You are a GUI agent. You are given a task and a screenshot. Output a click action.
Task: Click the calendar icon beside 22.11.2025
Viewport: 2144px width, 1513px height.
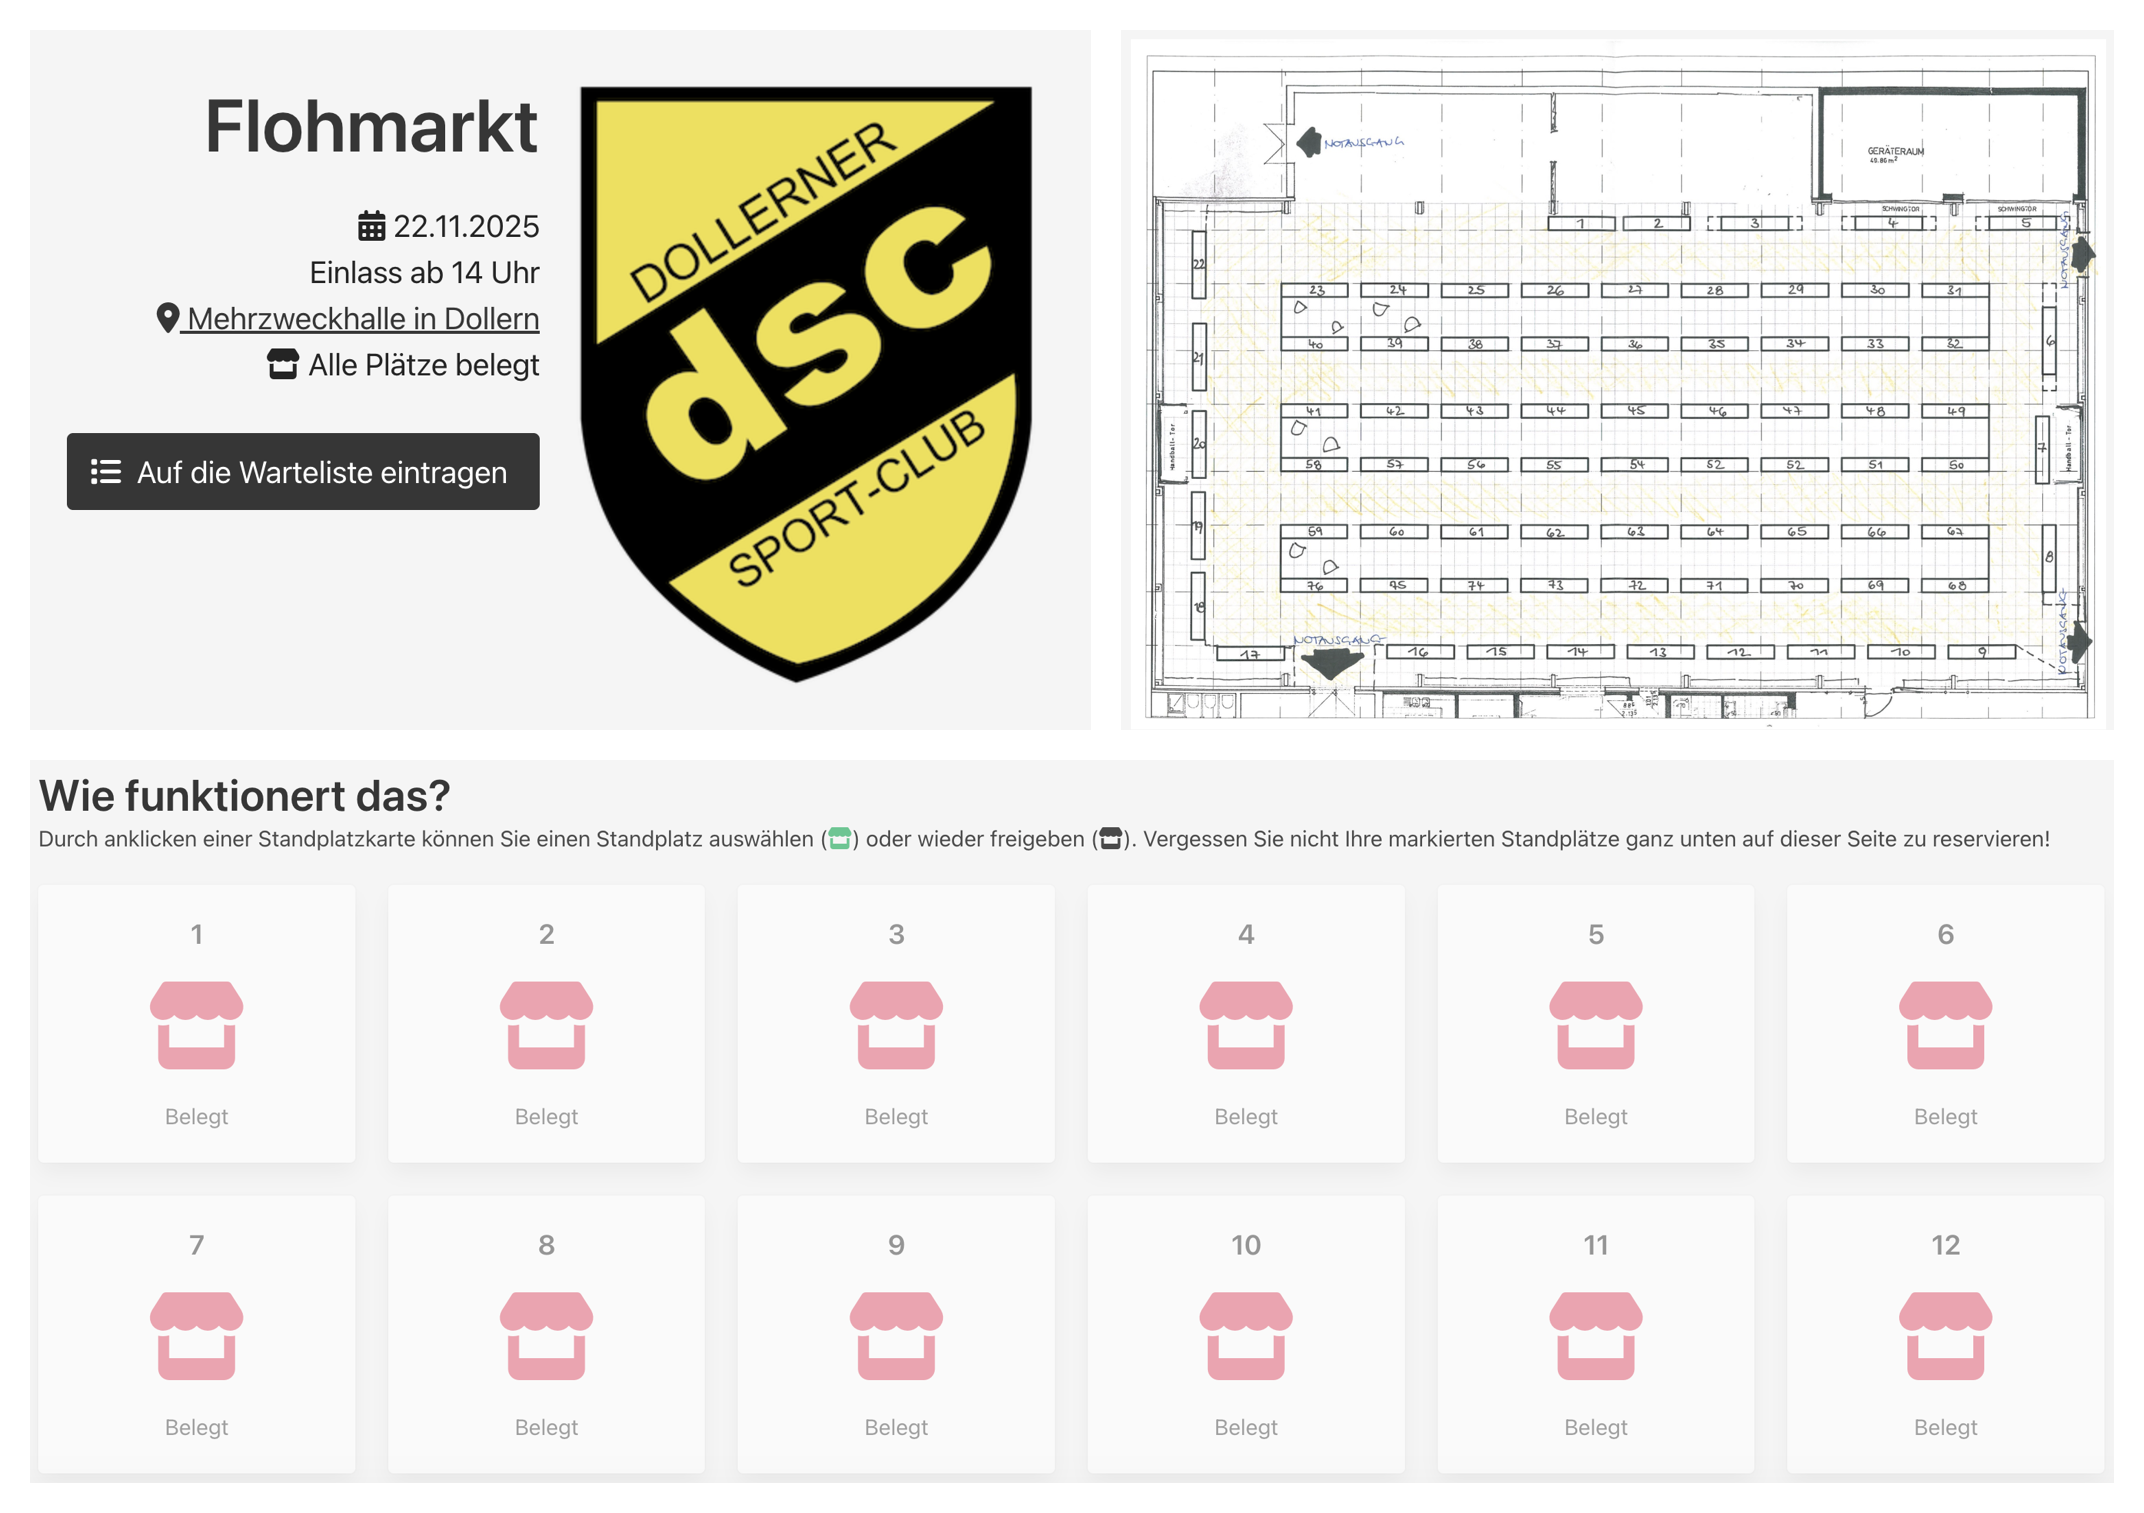[x=371, y=226]
